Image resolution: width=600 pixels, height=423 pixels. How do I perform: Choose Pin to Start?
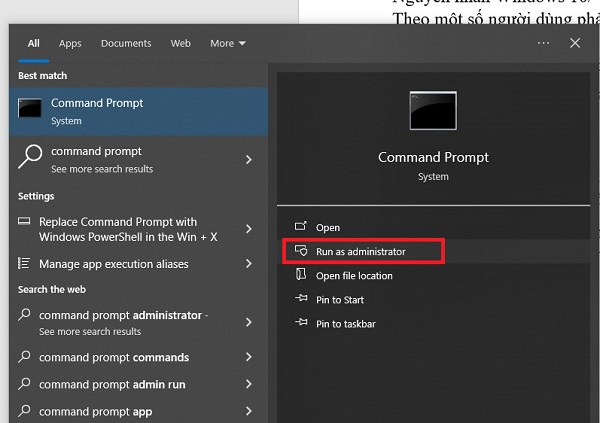click(x=434, y=300)
